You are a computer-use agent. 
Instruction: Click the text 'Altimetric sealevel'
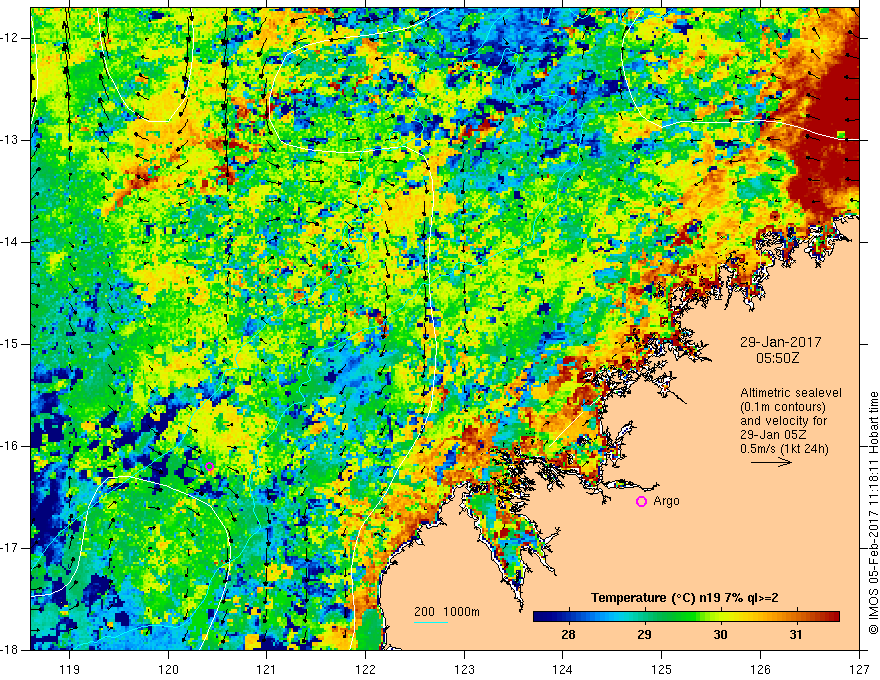click(x=791, y=393)
